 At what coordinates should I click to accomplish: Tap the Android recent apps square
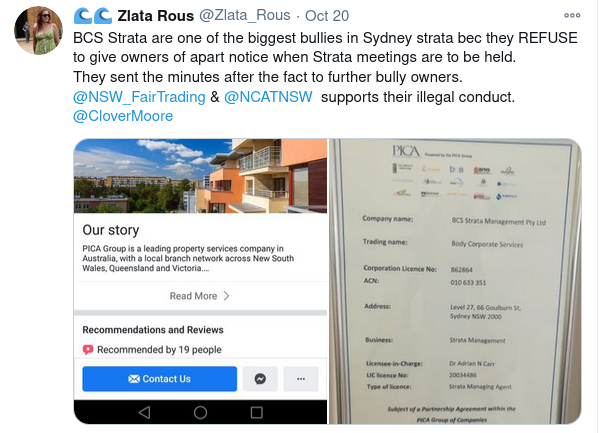[x=255, y=412]
